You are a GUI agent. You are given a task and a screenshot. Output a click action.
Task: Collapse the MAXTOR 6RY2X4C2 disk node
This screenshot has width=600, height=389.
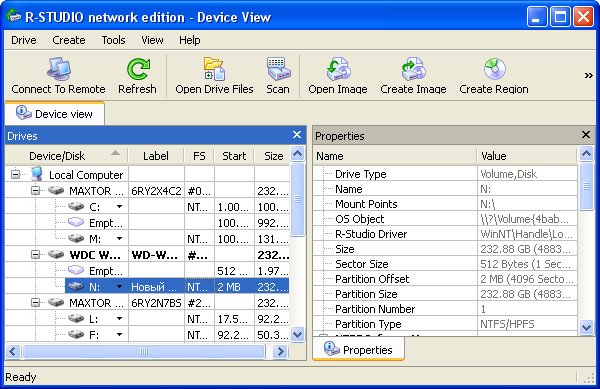coord(35,190)
